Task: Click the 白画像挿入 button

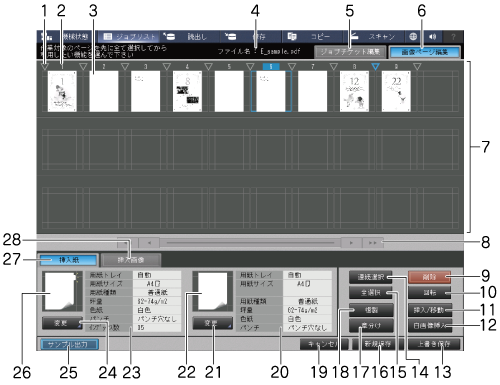Action: (x=430, y=325)
